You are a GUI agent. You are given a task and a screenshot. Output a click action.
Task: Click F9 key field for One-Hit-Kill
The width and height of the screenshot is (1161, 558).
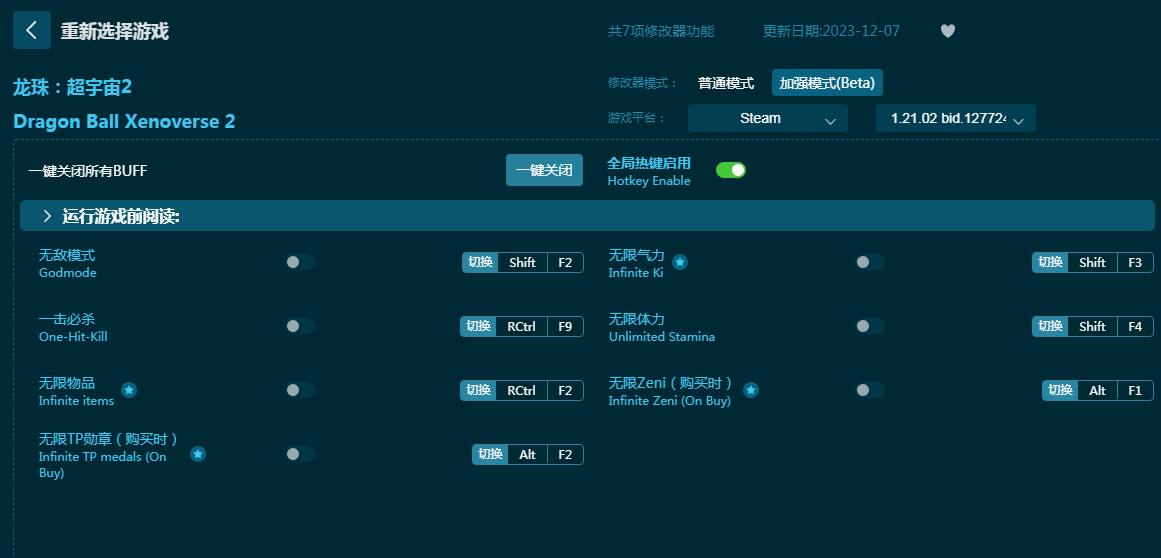566,326
